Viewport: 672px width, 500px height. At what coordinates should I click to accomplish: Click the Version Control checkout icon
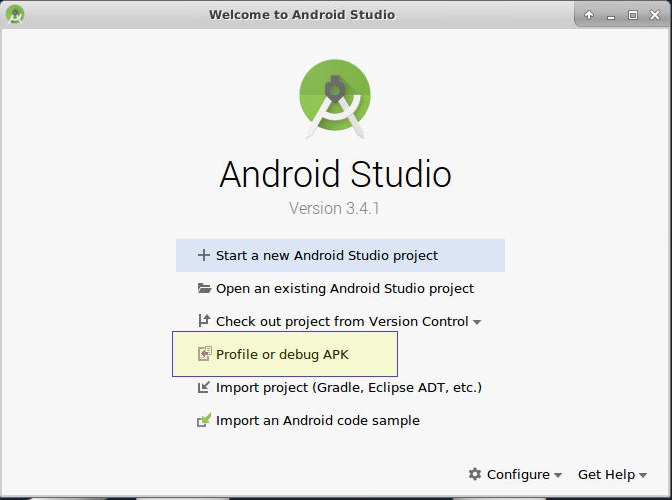pos(204,321)
